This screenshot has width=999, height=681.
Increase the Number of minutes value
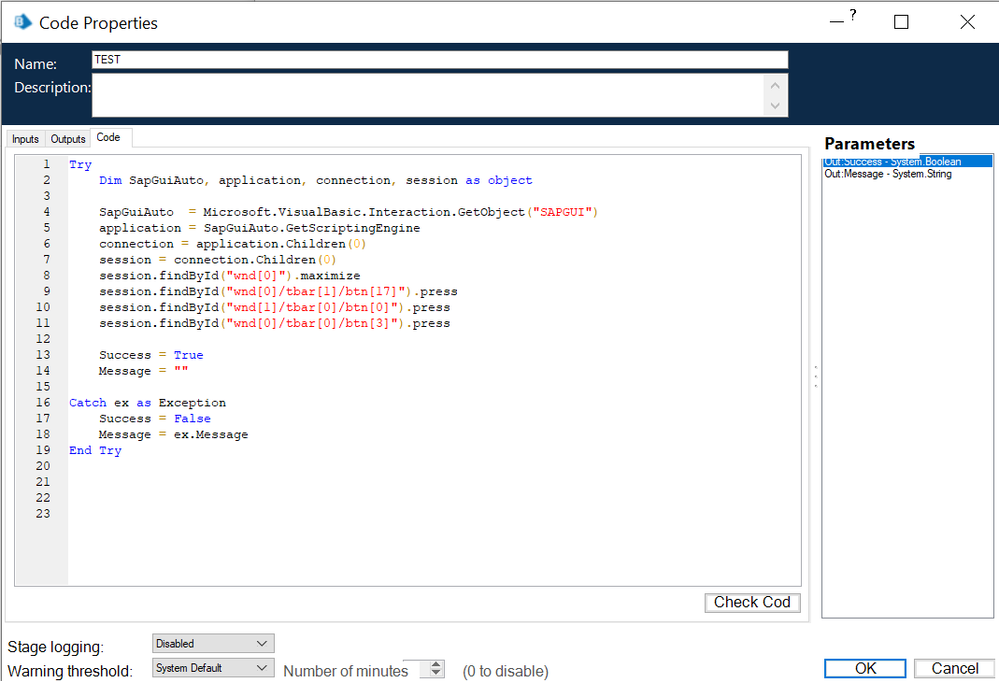437,665
